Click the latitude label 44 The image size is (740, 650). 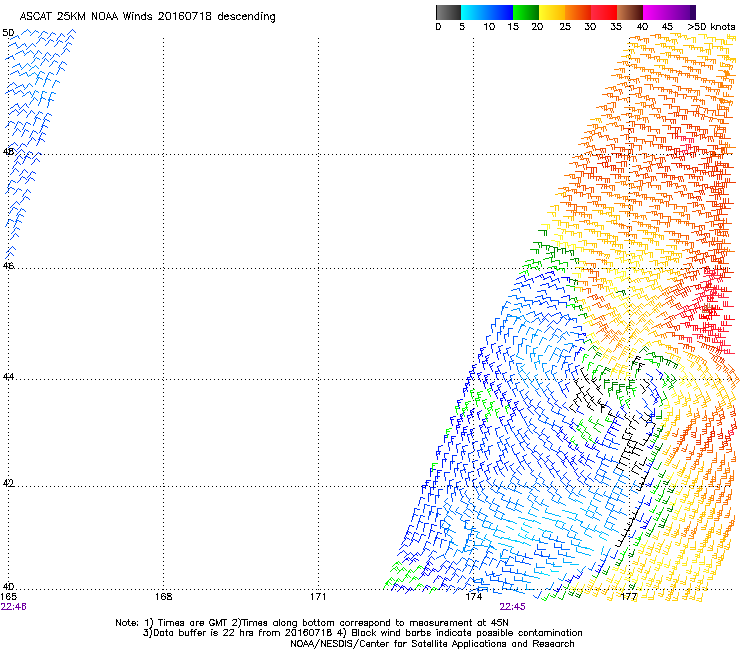[x=8, y=377]
